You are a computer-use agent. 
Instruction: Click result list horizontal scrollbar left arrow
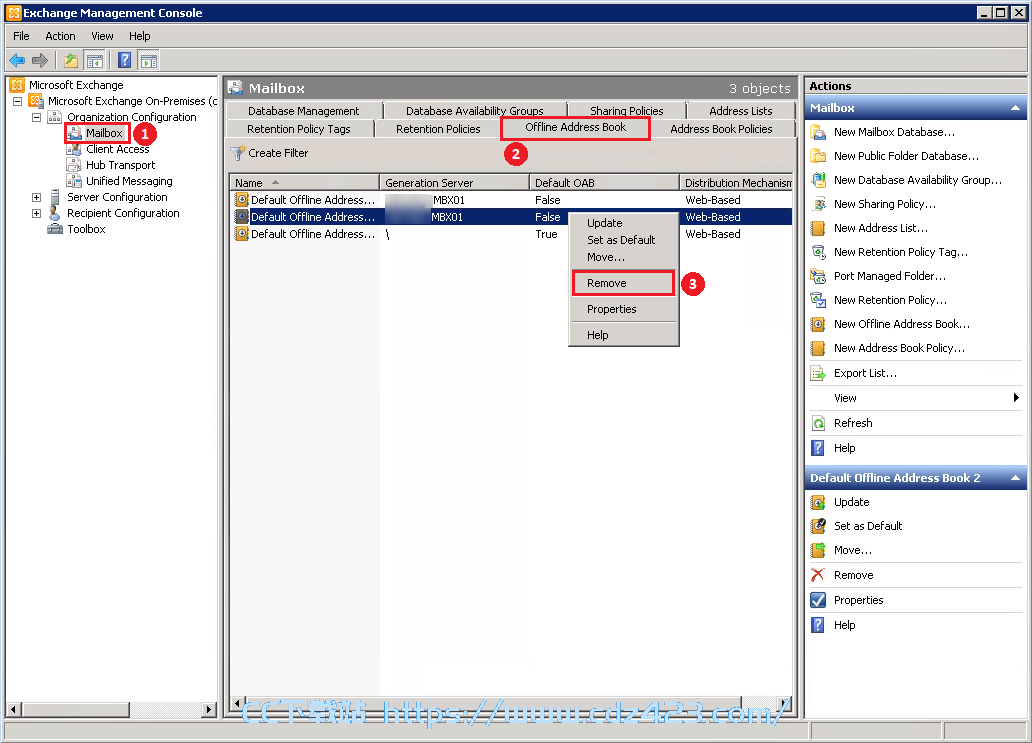[238, 704]
